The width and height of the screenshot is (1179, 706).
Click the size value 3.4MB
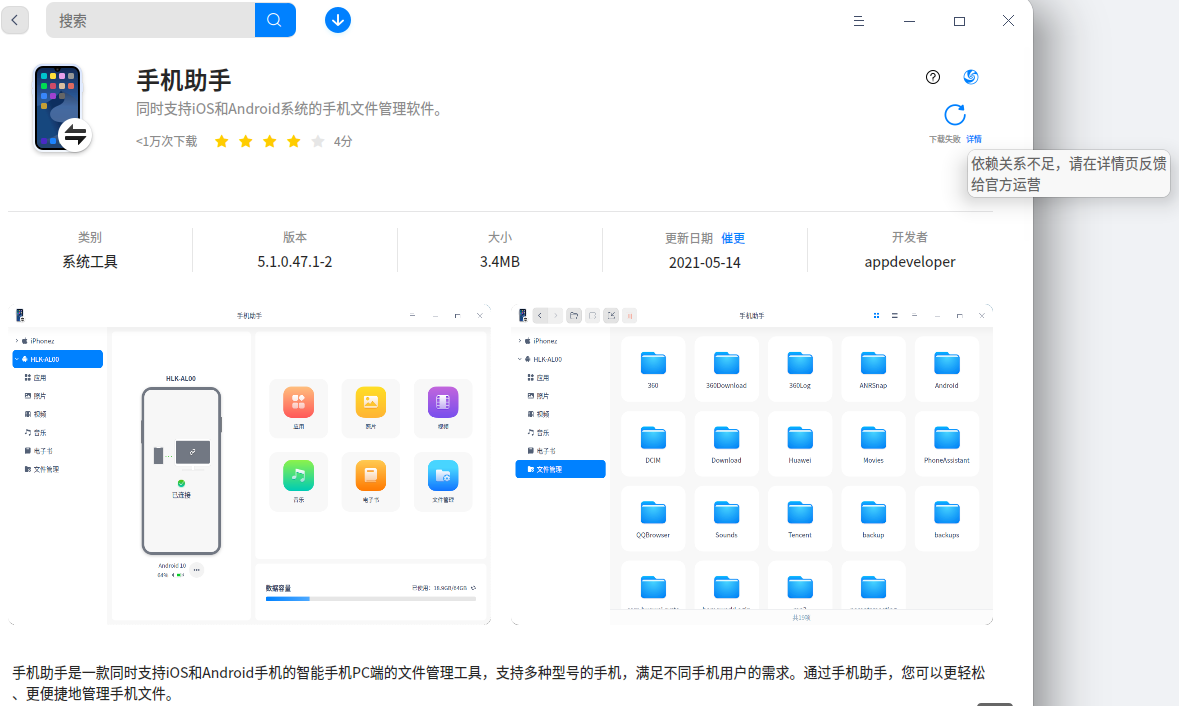(x=500, y=262)
